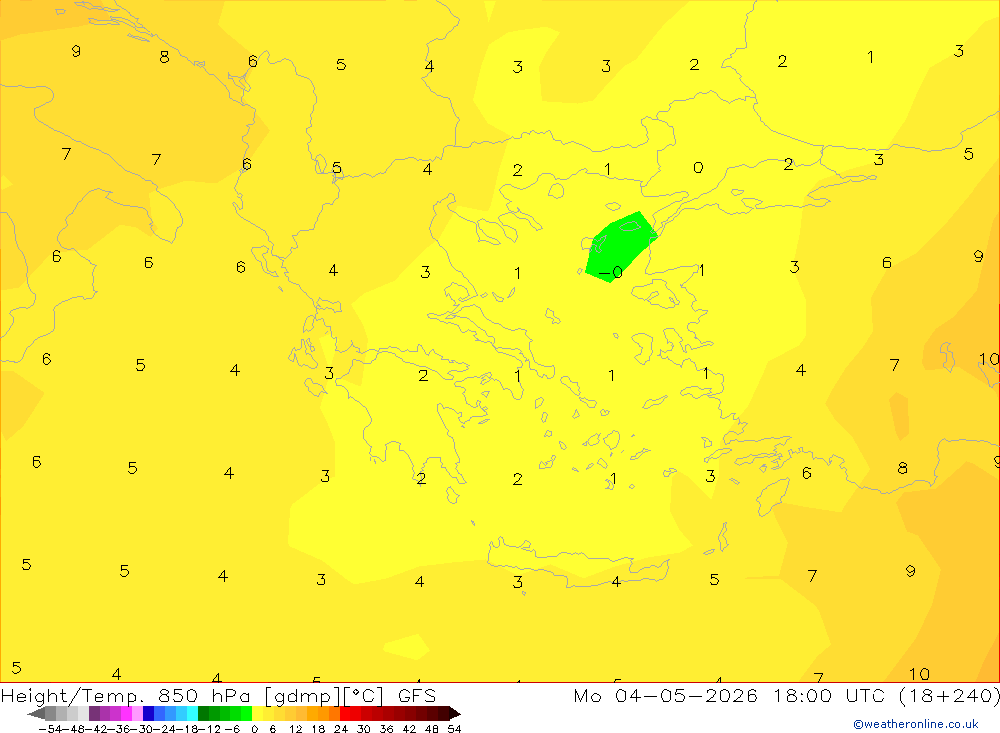Open the weatheronline.co.uk copyright link
This screenshot has width=1000, height=733.
pyautogui.click(x=915, y=724)
